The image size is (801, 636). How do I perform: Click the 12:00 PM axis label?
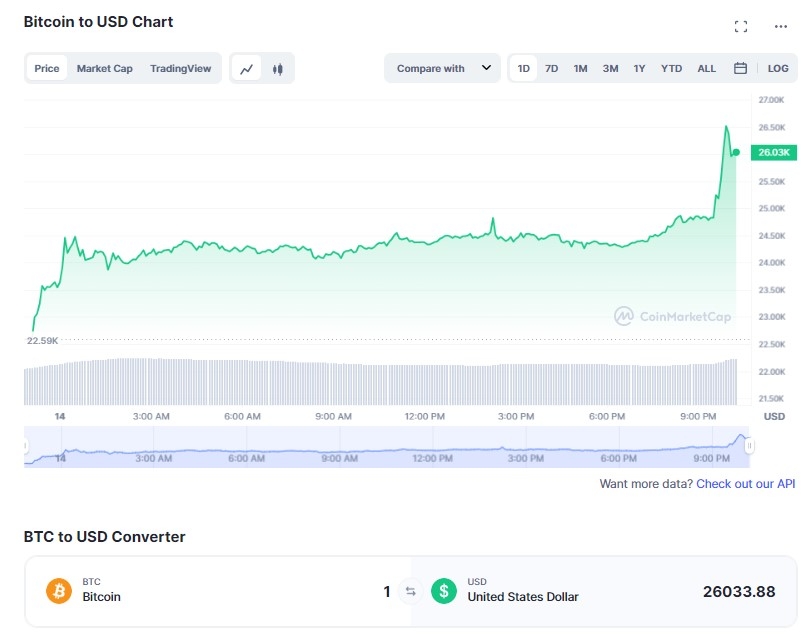[425, 416]
